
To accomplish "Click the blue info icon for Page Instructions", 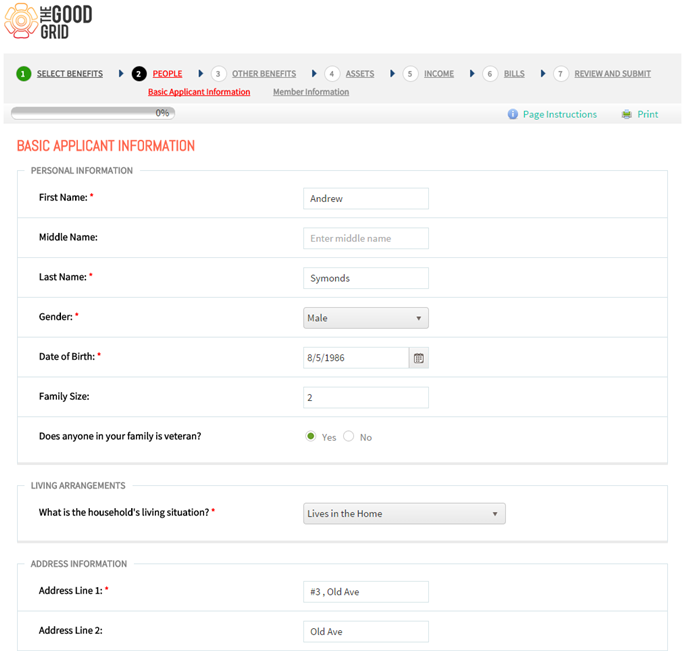I will (513, 114).
